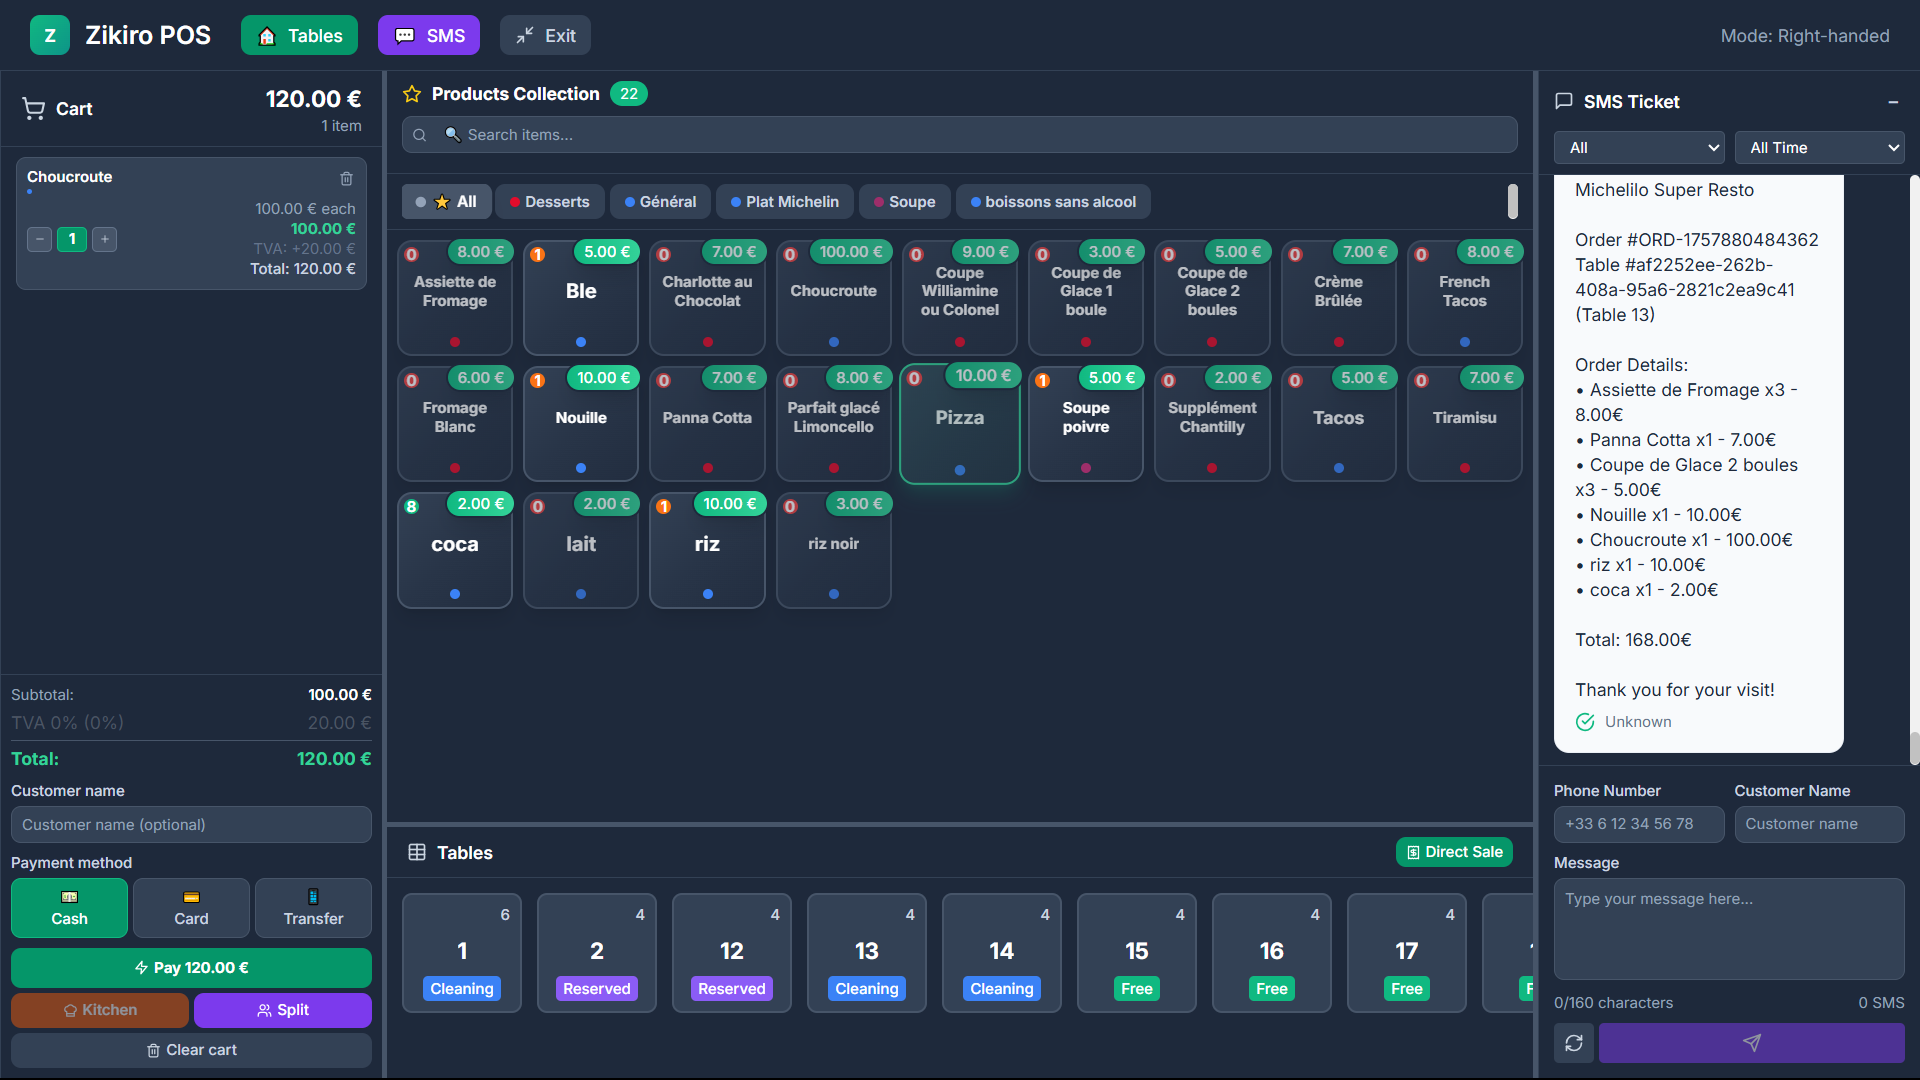Screen dimensions: 1920x1080
Task: Delete Choucroute from cart with trash icon
Action: point(347,178)
